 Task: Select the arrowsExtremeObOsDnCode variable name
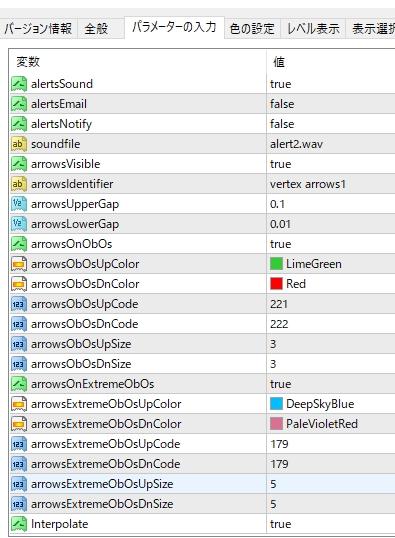coord(105,464)
